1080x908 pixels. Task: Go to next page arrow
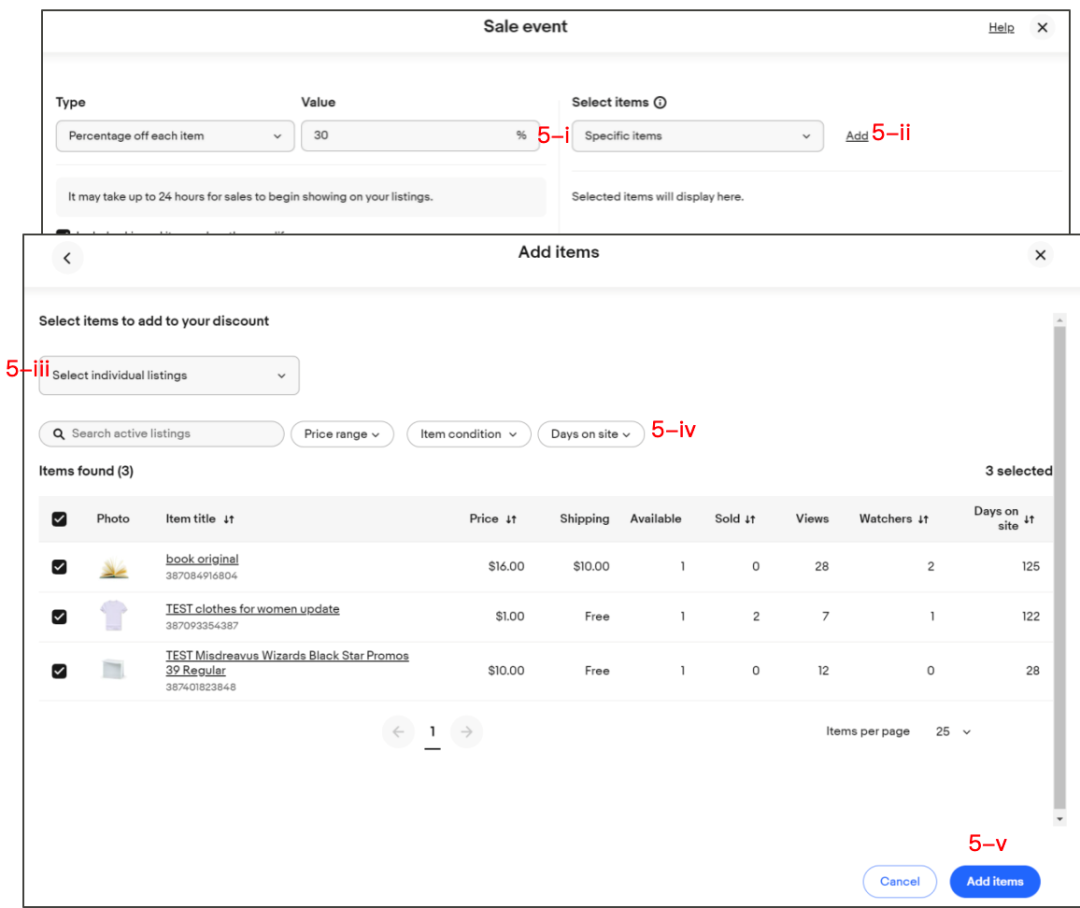466,732
